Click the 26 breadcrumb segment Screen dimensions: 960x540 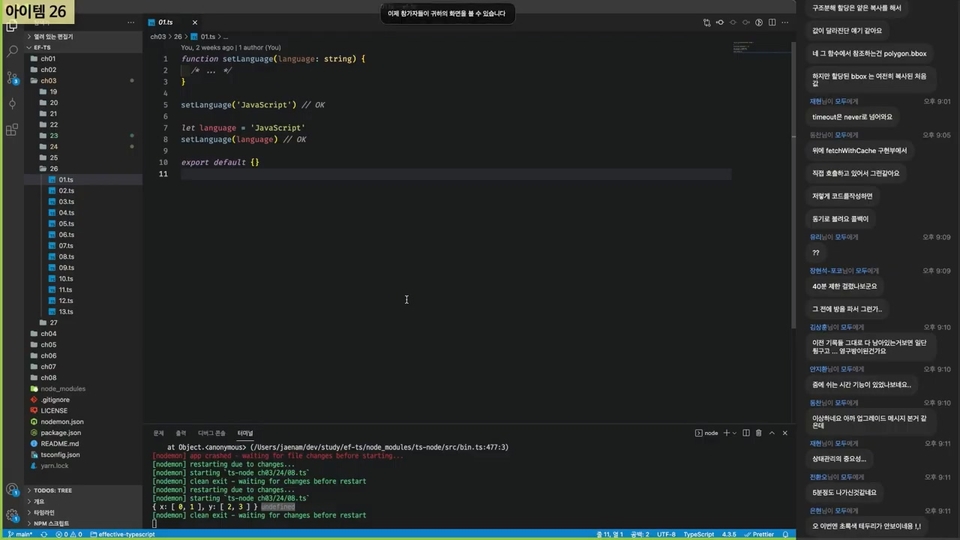tap(178, 37)
